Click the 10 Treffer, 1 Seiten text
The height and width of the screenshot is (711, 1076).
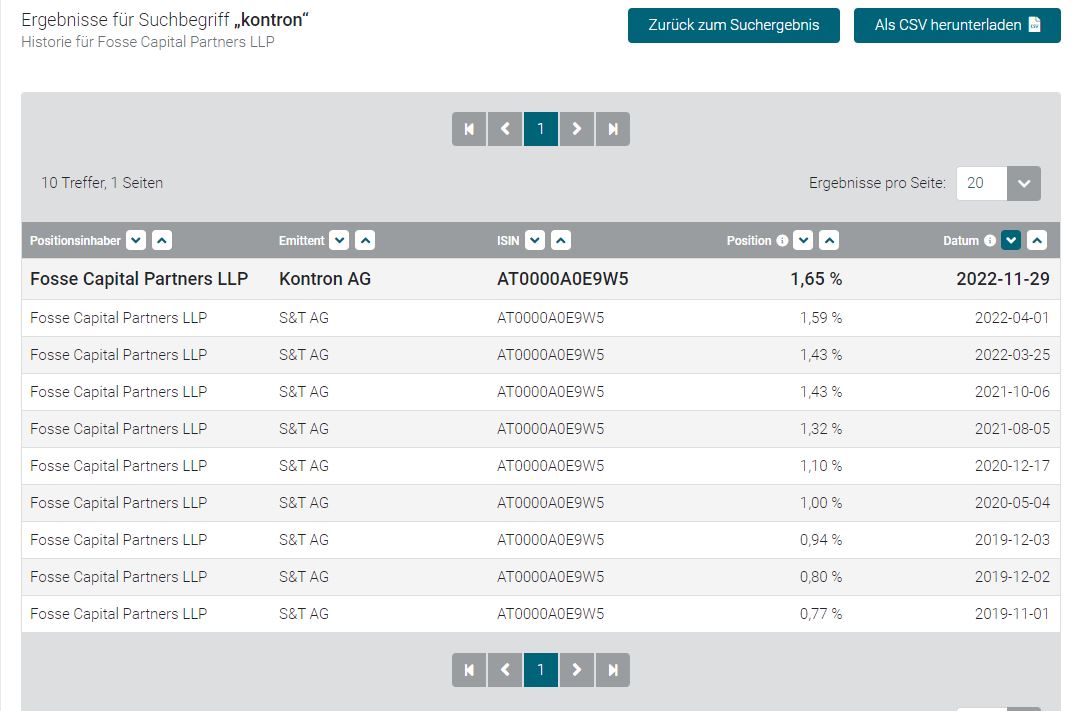[x=102, y=183]
